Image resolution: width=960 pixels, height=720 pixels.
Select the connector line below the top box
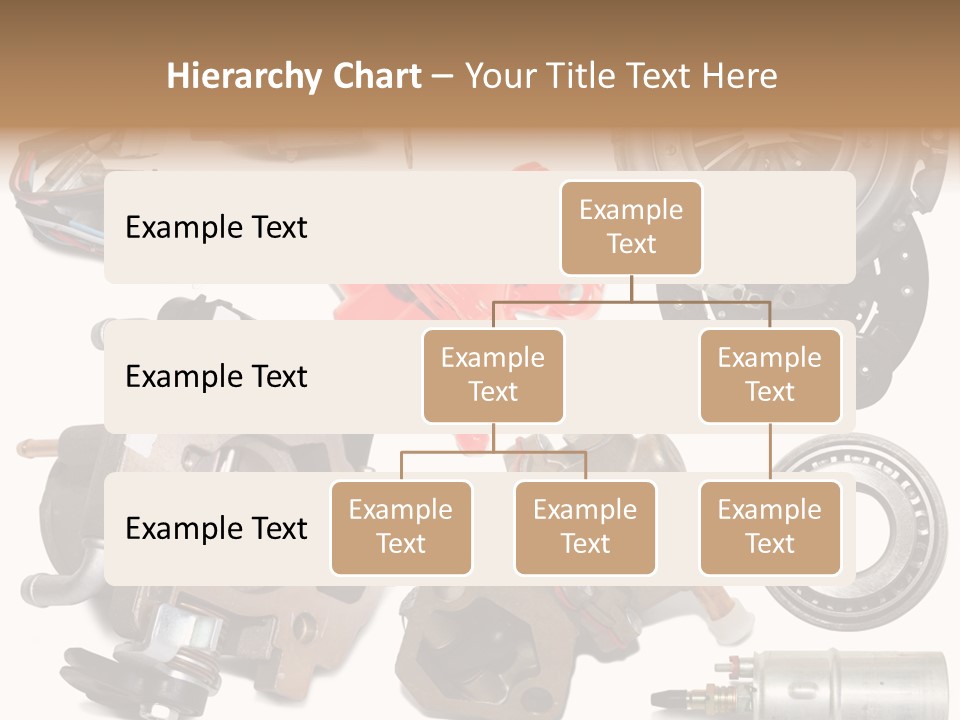pyautogui.click(x=631, y=290)
